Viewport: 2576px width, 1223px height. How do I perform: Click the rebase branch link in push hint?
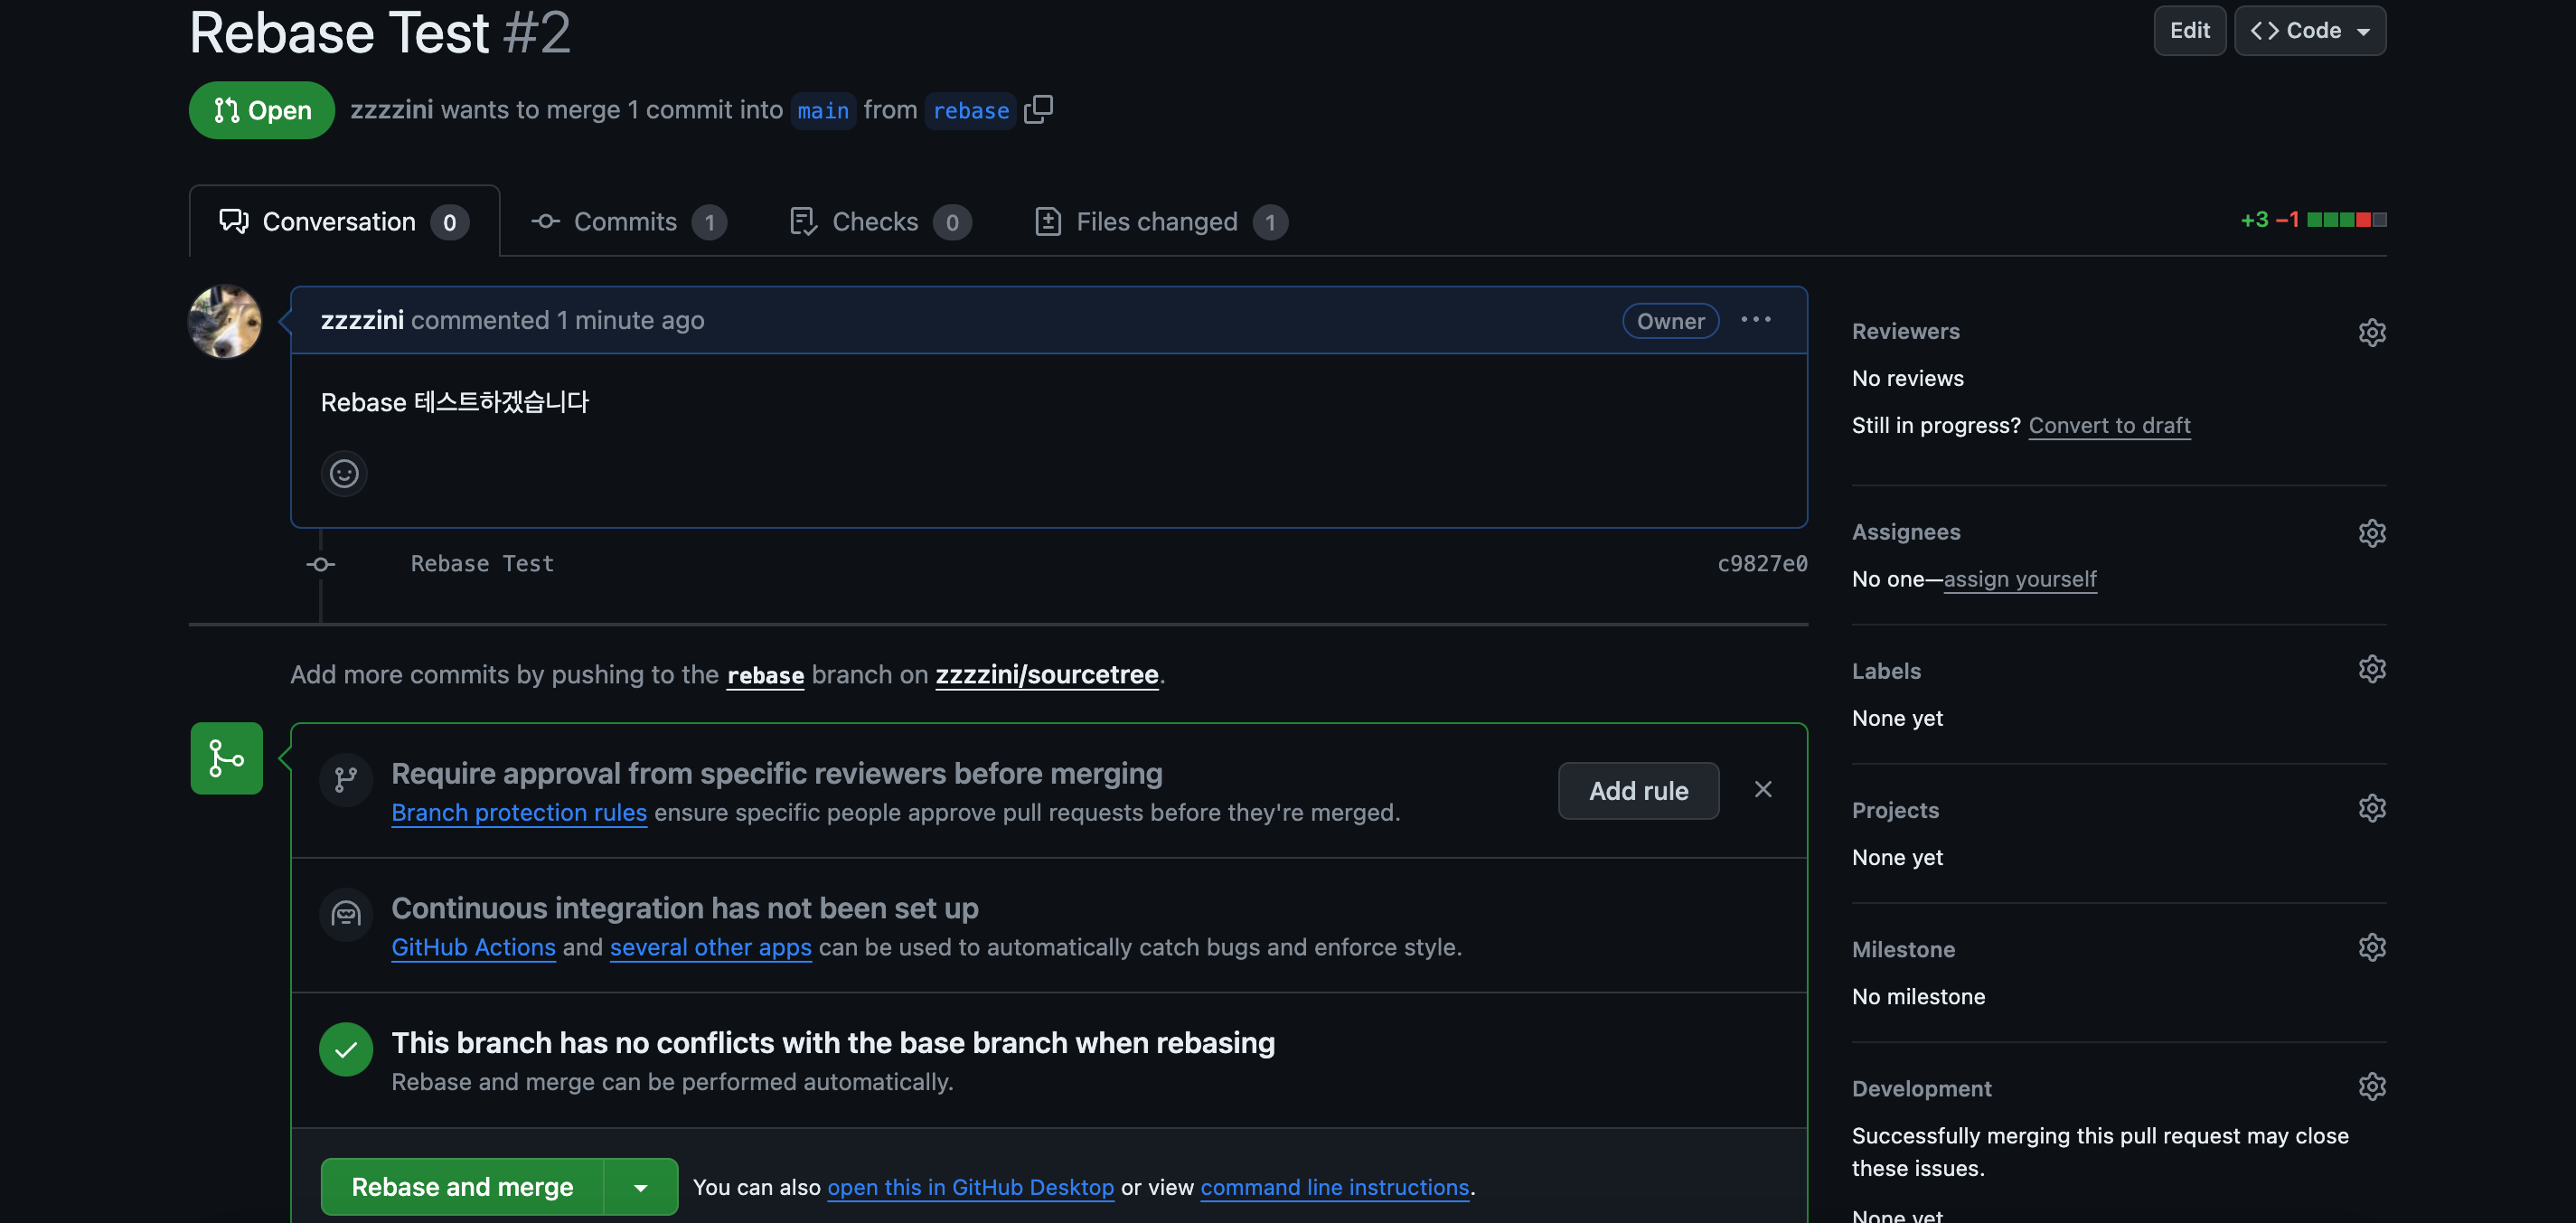pos(765,675)
